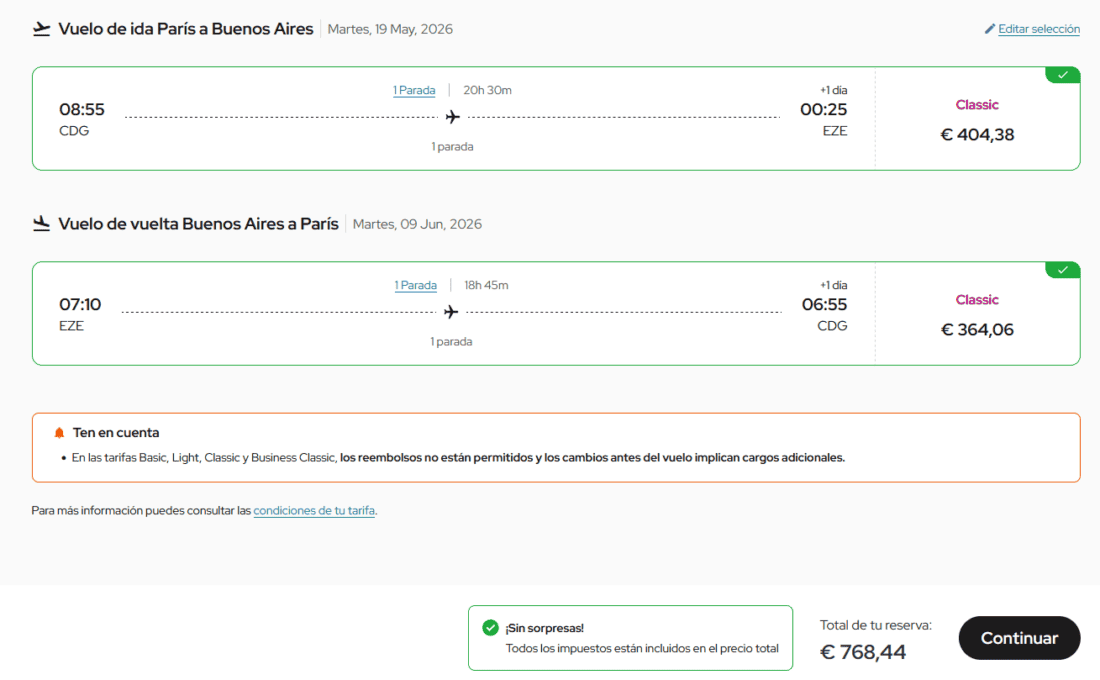Click the airplane icon on the EZE to CDG route line
The image size is (1100, 680).
(451, 312)
